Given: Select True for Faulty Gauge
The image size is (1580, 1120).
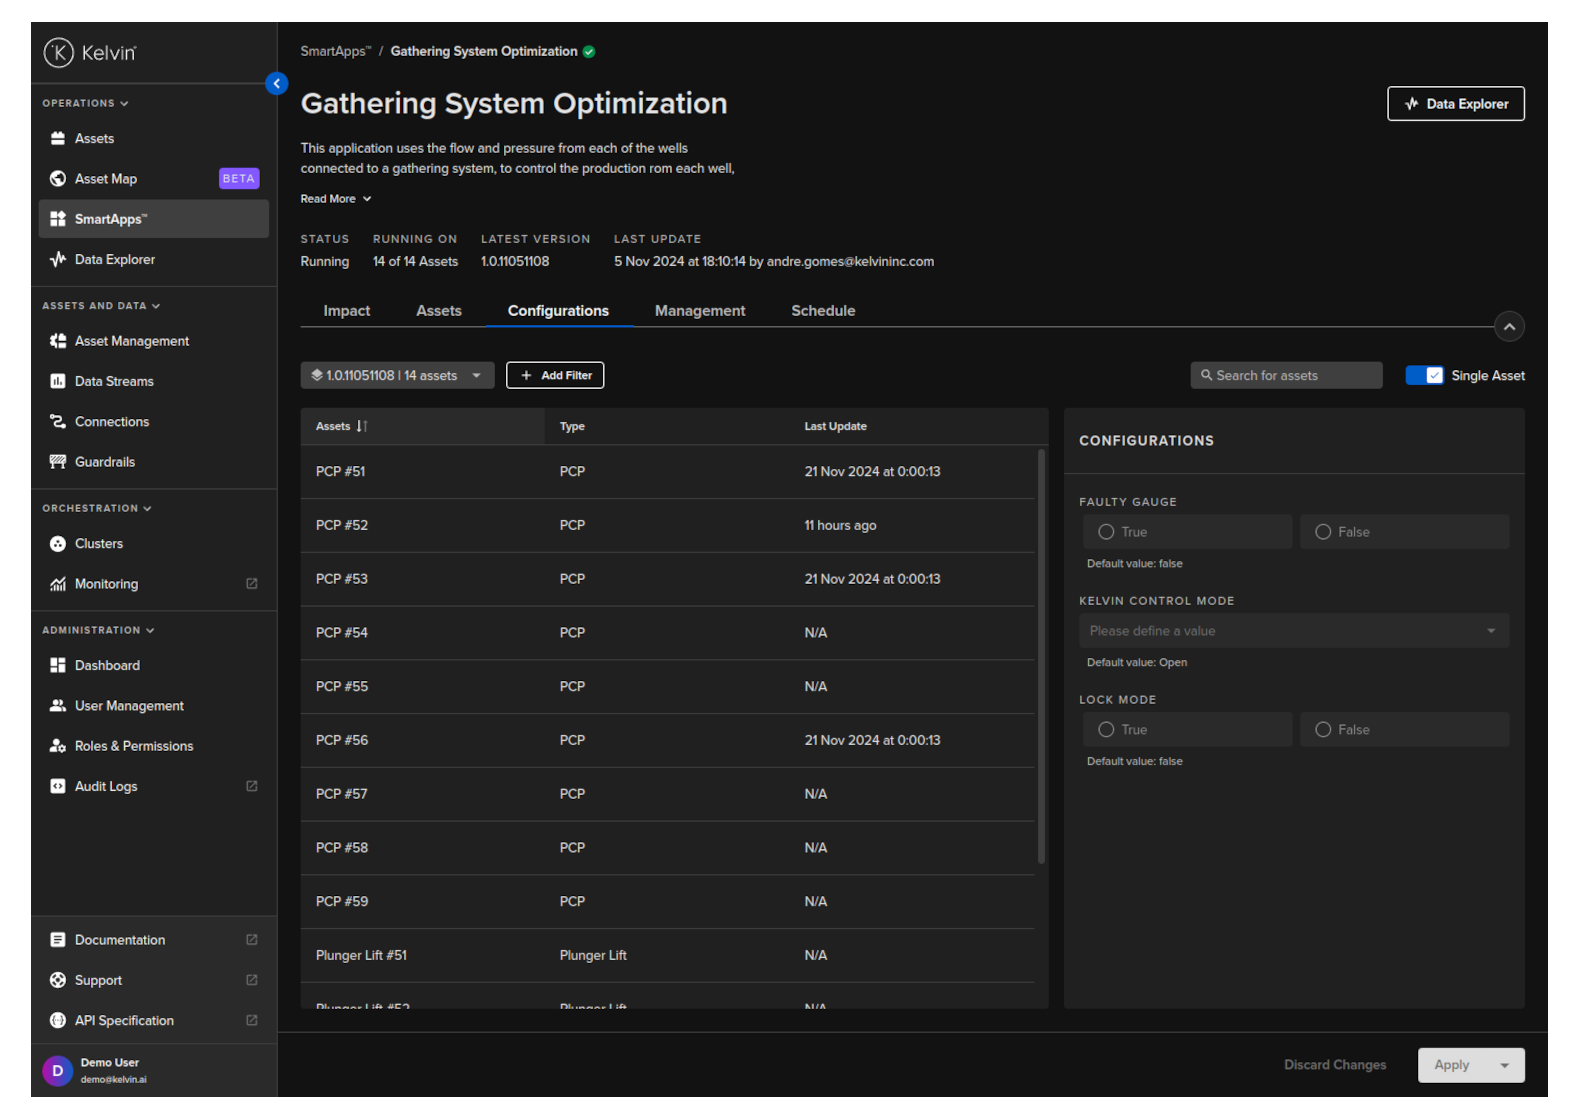Looking at the screenshot, I should (x=1106, y=532).
